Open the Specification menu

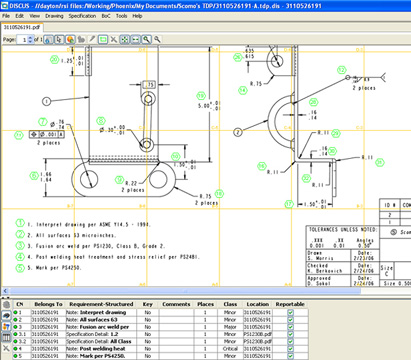(82, 16)
